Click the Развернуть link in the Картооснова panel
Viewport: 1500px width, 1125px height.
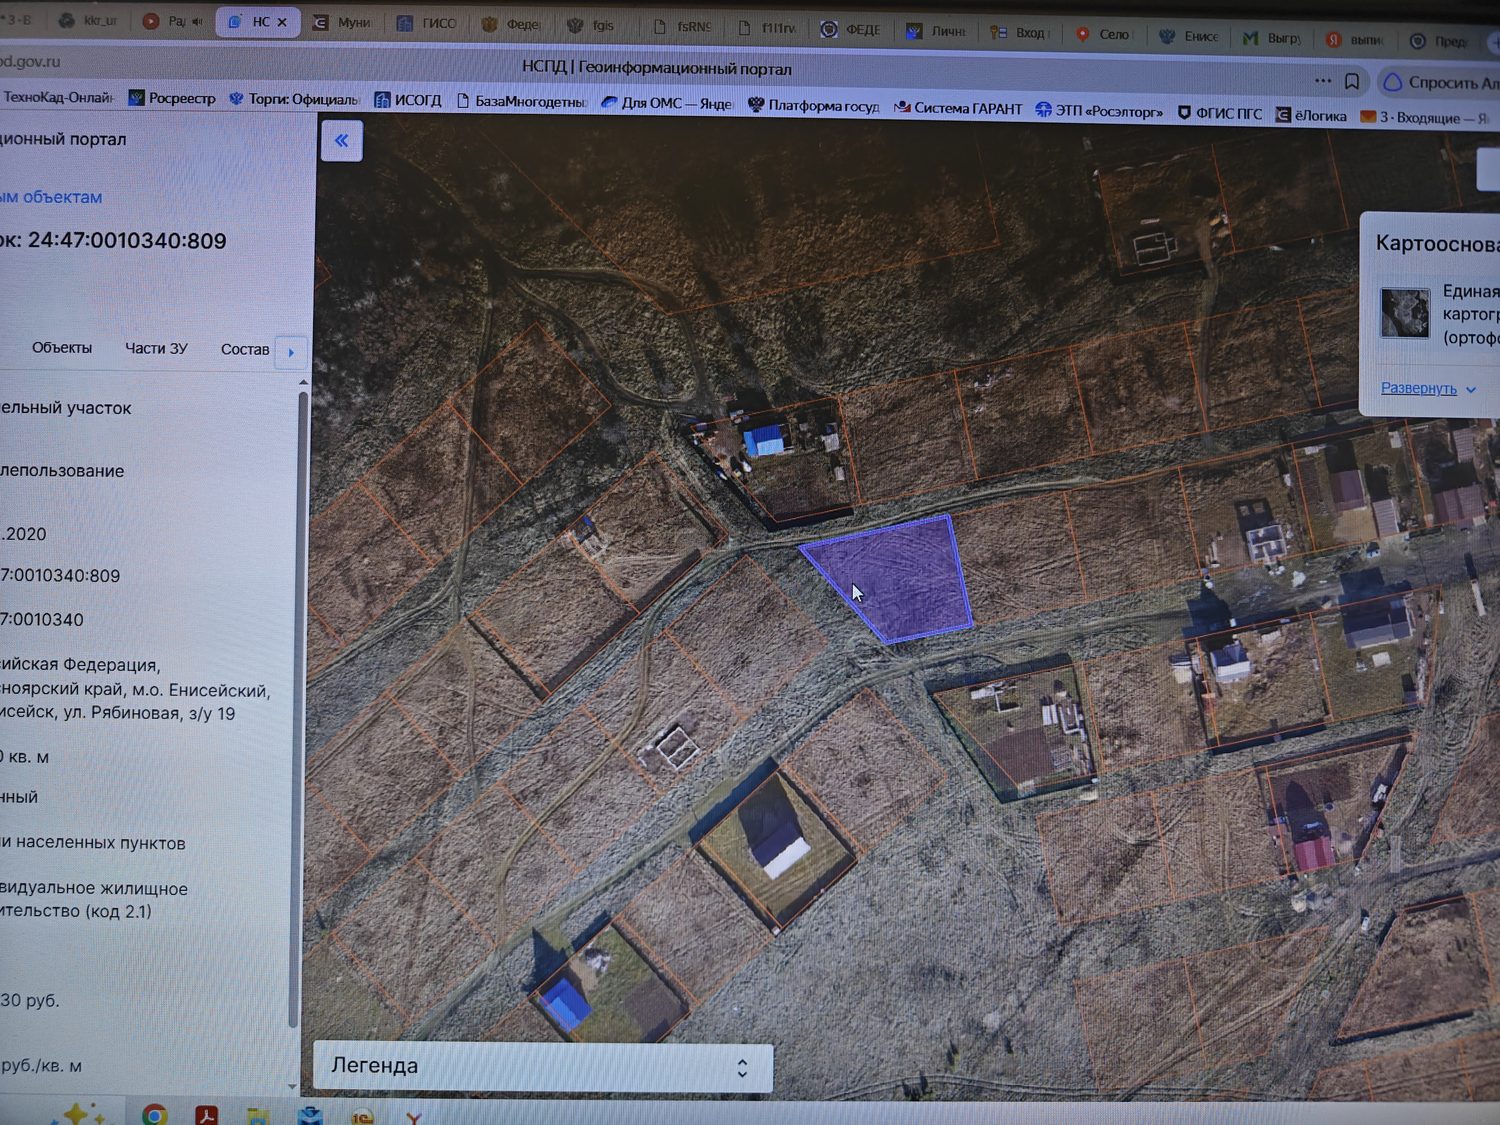(1428, 388)
